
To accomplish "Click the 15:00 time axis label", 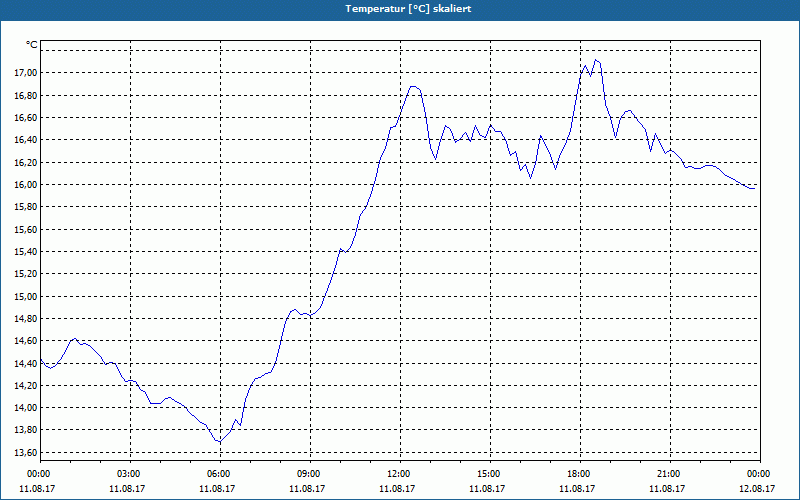I will [x=490, y=474].
